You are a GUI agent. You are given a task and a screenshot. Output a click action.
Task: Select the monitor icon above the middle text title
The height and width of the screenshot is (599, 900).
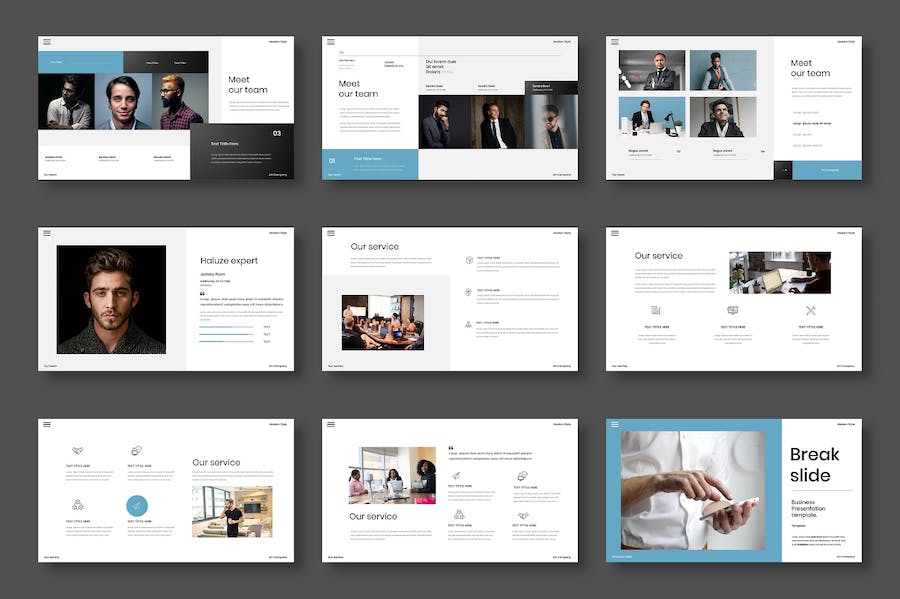(x=732, y=311)
